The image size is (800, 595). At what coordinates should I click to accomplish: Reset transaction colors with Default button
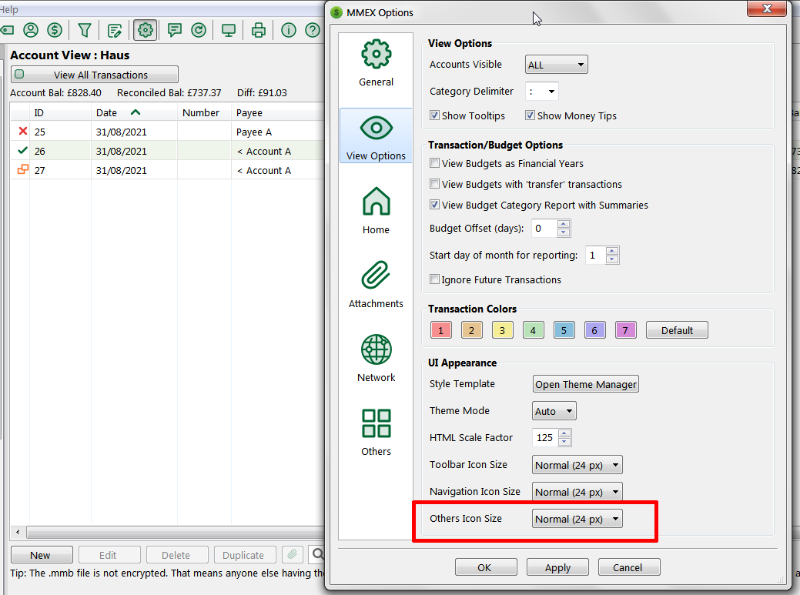(677, 330)
